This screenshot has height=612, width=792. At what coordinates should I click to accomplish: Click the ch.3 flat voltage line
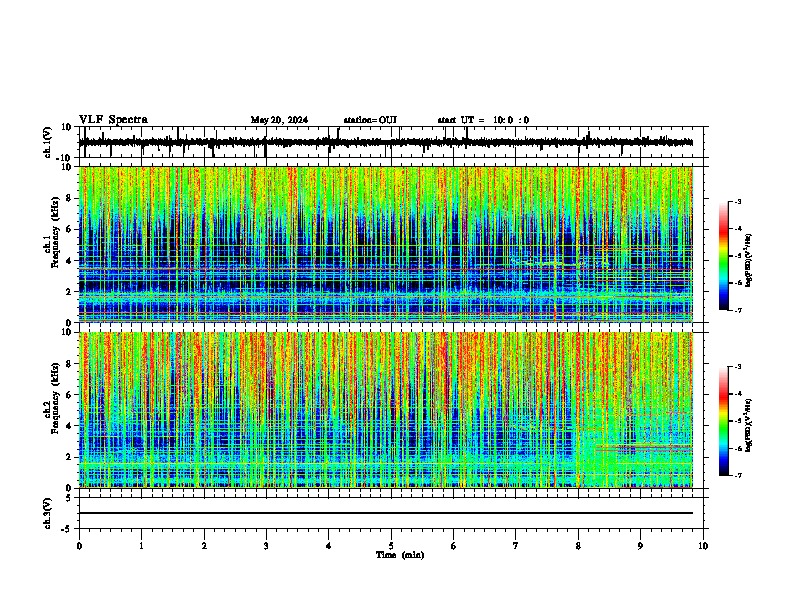pos(386,513)
